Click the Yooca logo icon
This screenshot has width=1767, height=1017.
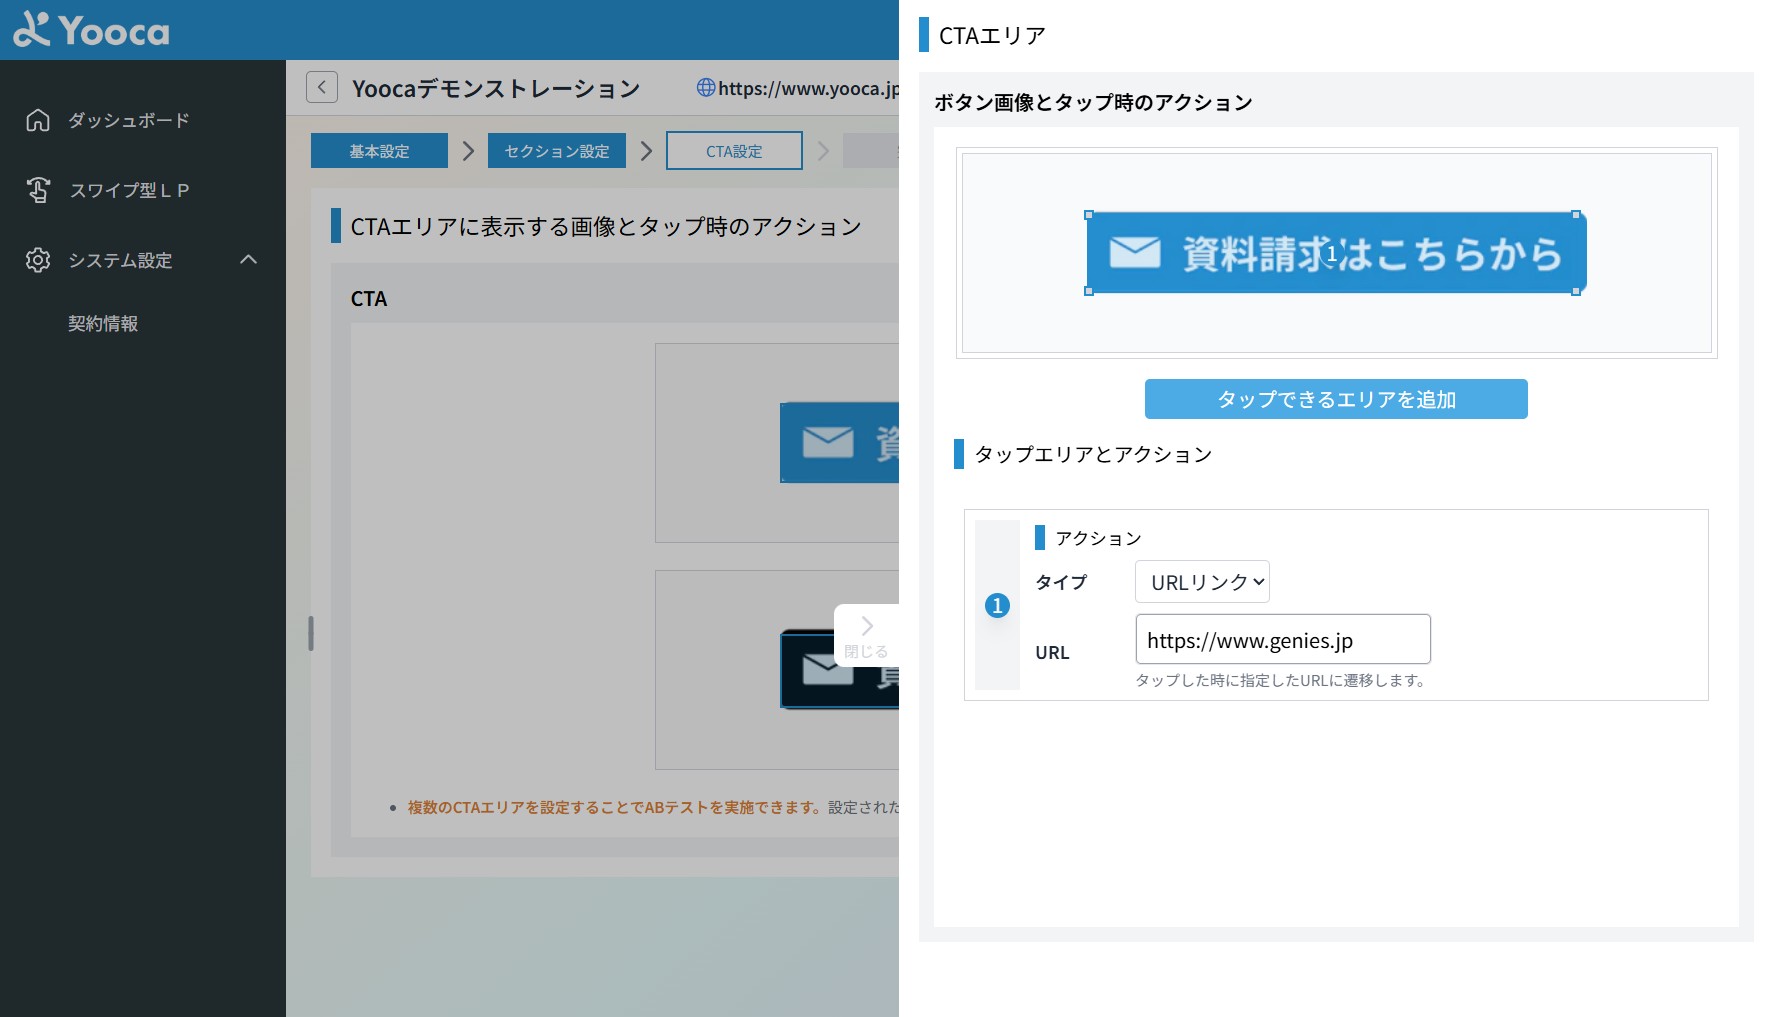point(31,30)
